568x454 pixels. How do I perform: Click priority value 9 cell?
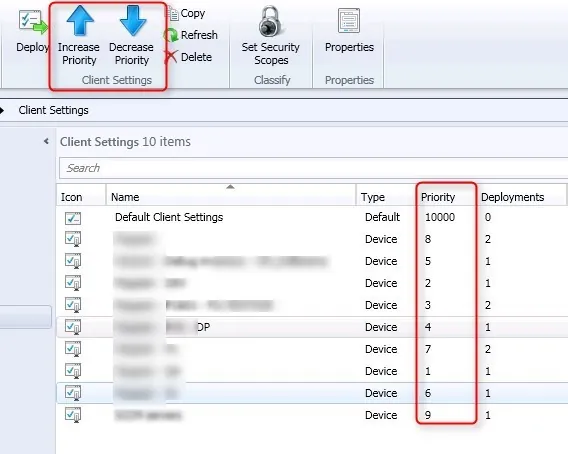[428, 415]
